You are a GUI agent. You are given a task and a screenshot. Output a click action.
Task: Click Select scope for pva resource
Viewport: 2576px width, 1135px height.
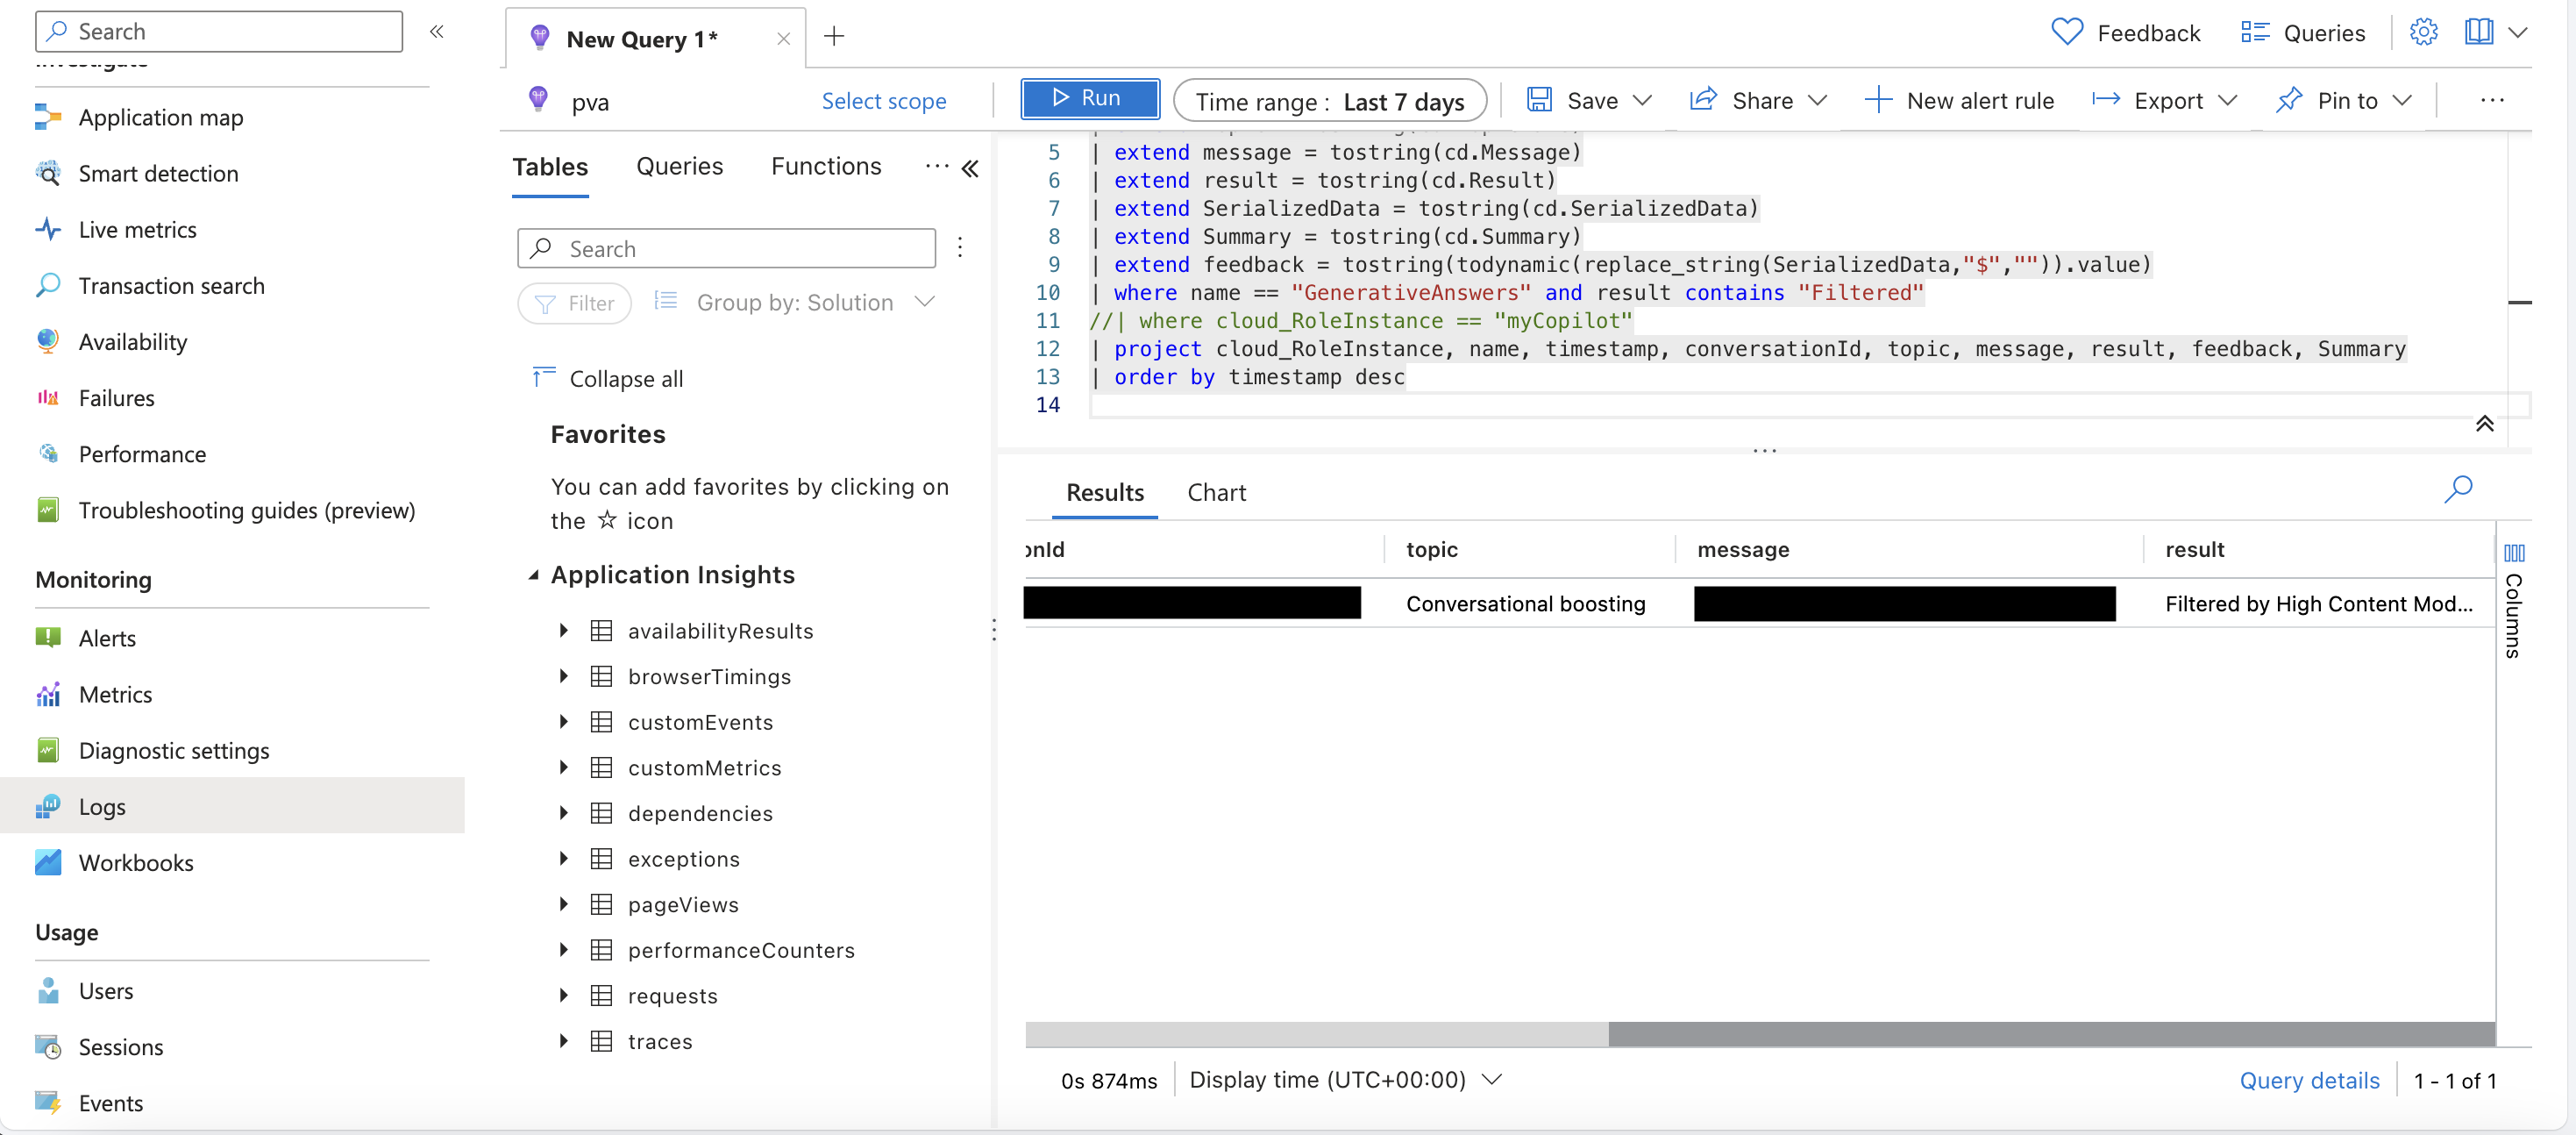pos(884,98)
